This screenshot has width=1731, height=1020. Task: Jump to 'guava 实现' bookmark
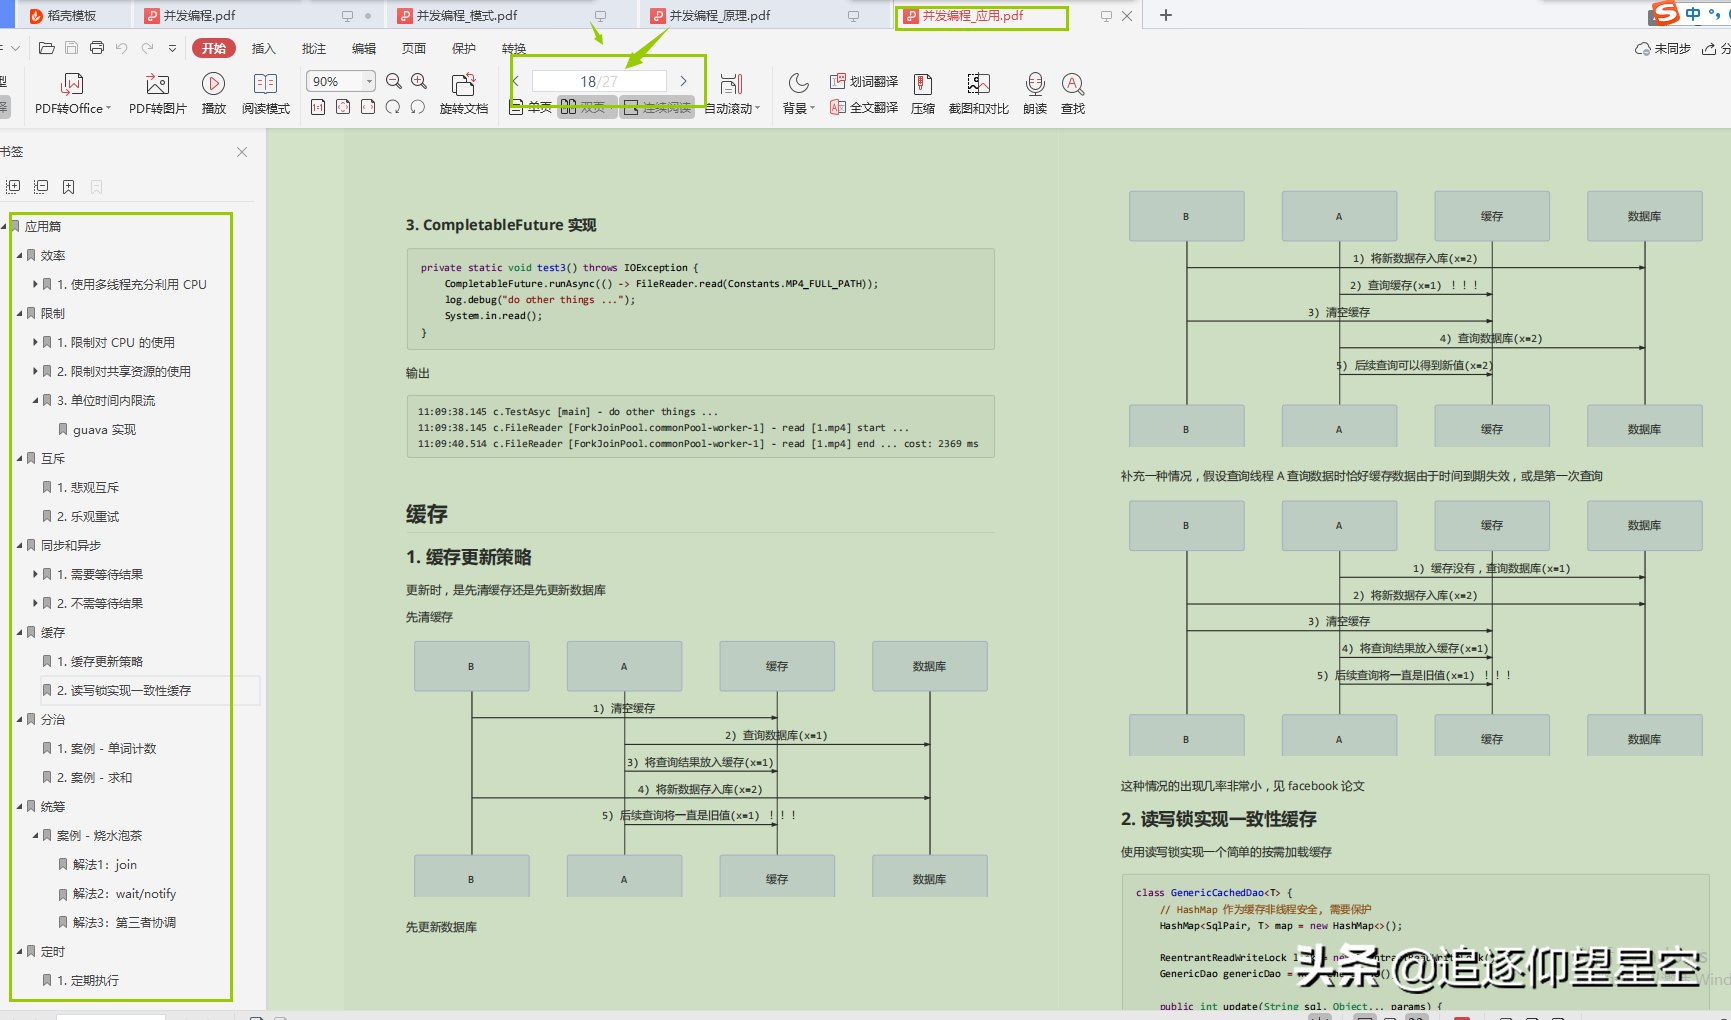(x=104, y=430)
